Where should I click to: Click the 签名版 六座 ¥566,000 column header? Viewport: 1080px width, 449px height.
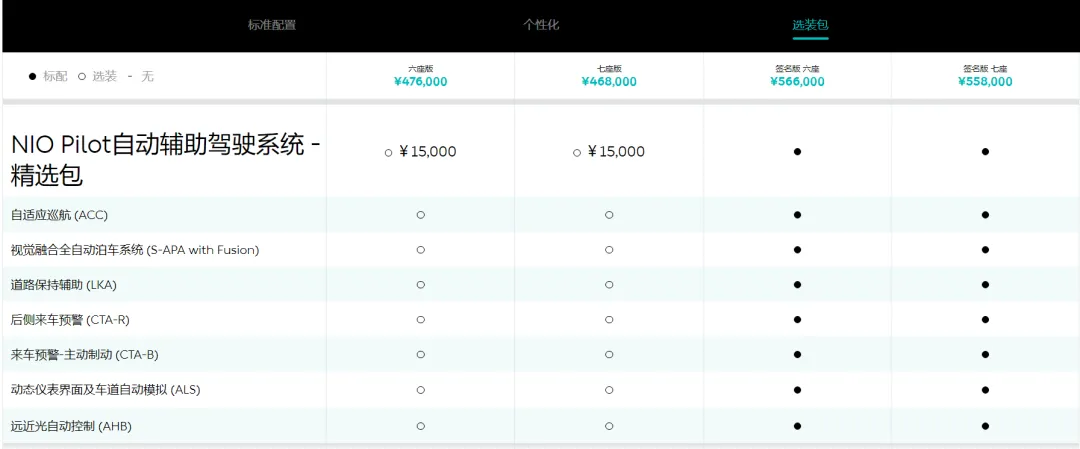(x=797, y=76)
